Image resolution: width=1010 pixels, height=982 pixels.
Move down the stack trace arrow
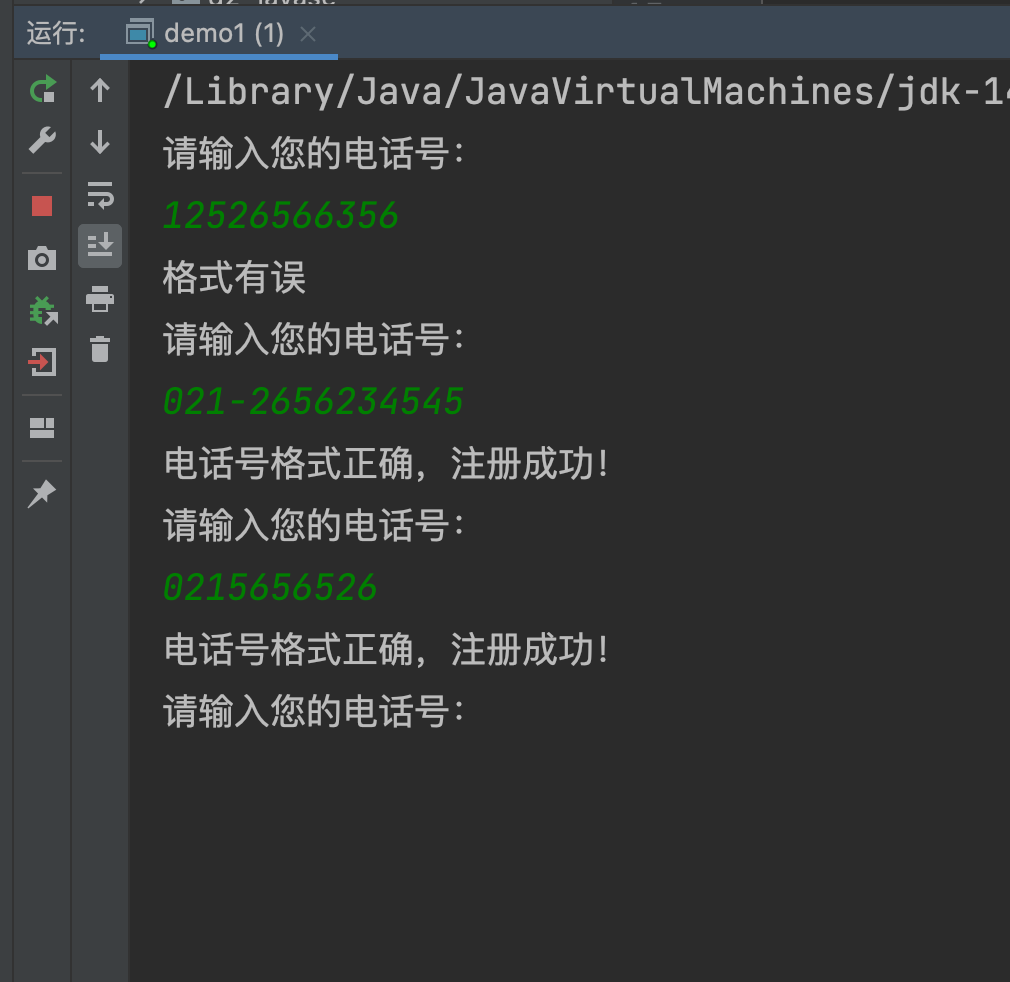100,142
